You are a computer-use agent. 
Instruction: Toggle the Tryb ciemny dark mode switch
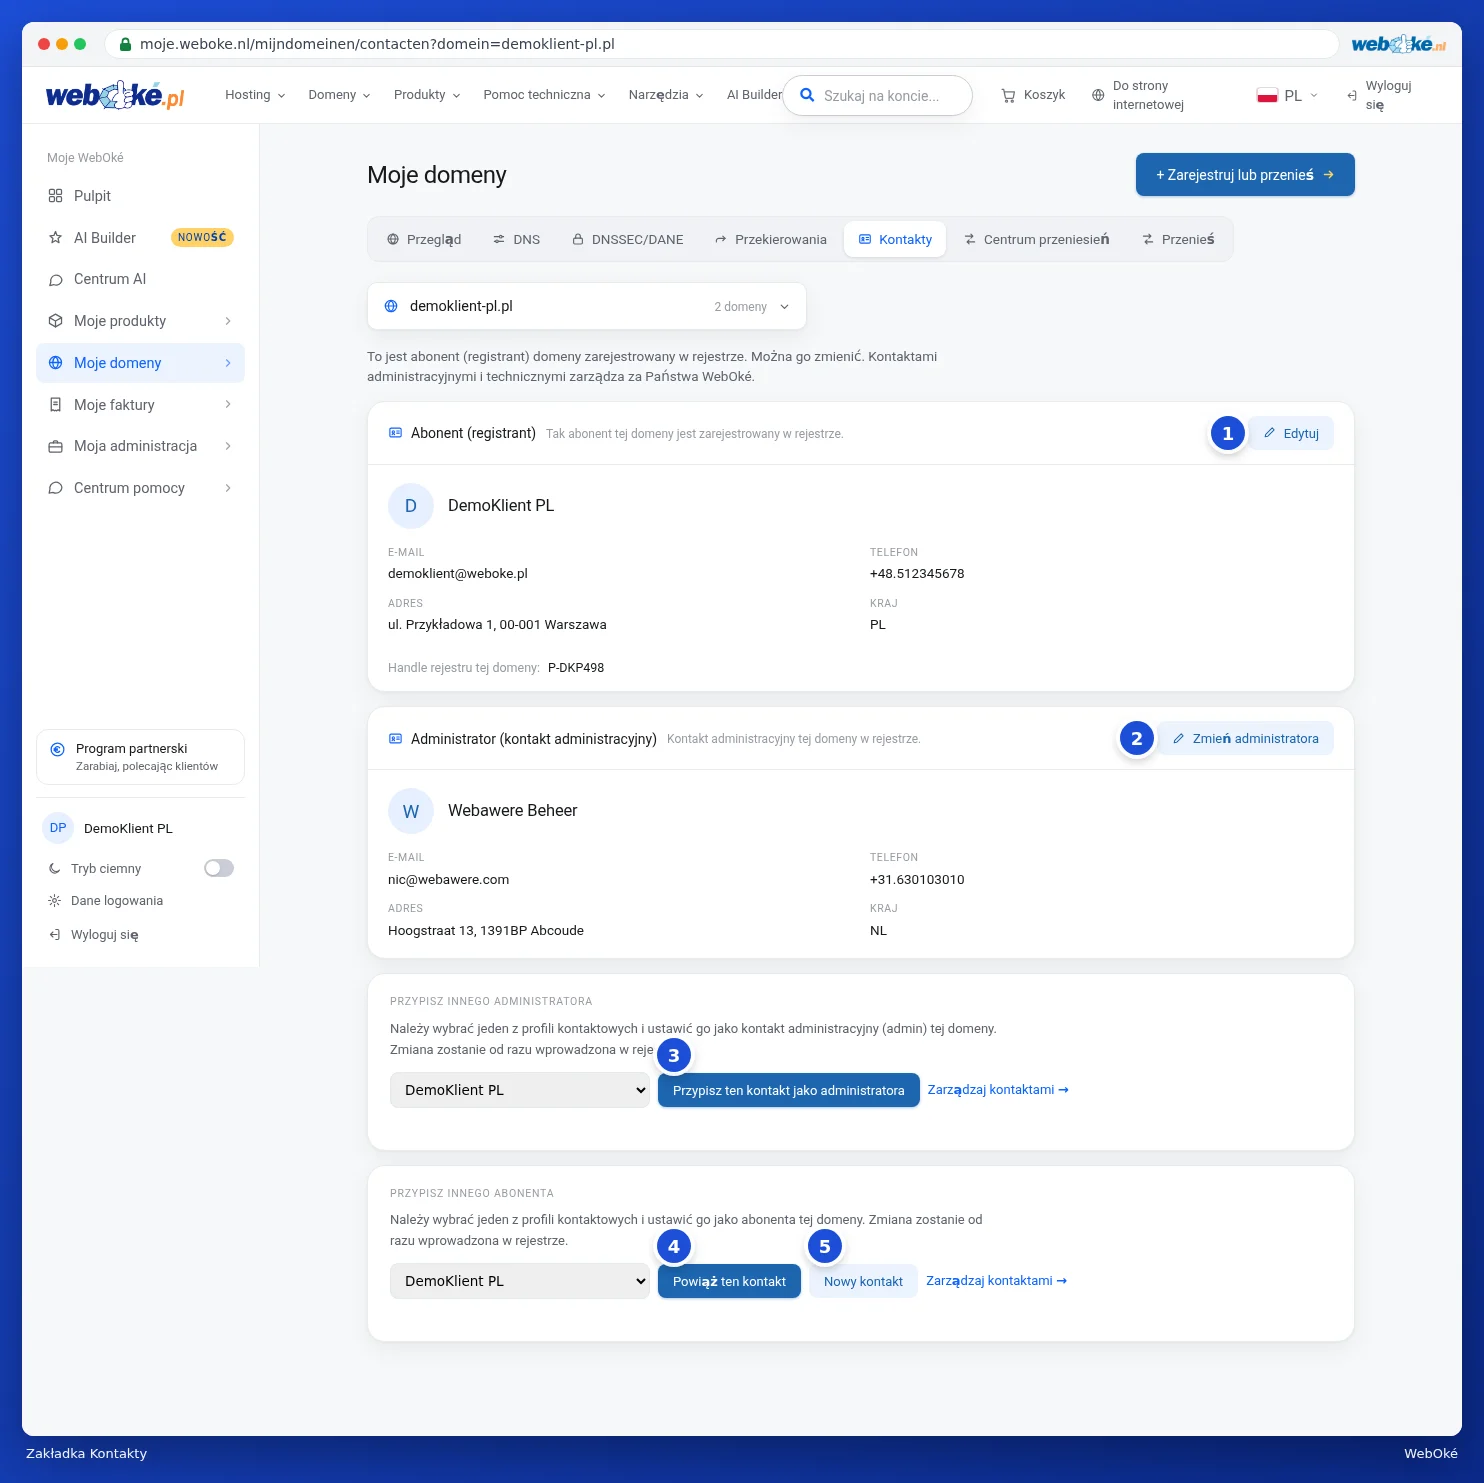(x=219, y=868)
